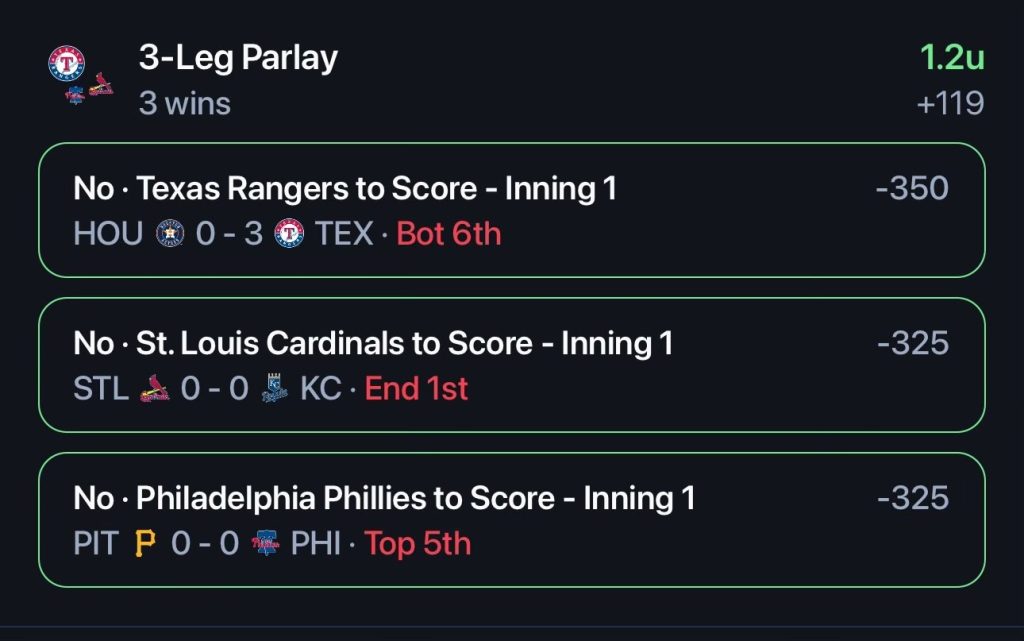Click the Bot 6th game status
The height and width of the screenshot is (641, 1024).
coord(449,234)
